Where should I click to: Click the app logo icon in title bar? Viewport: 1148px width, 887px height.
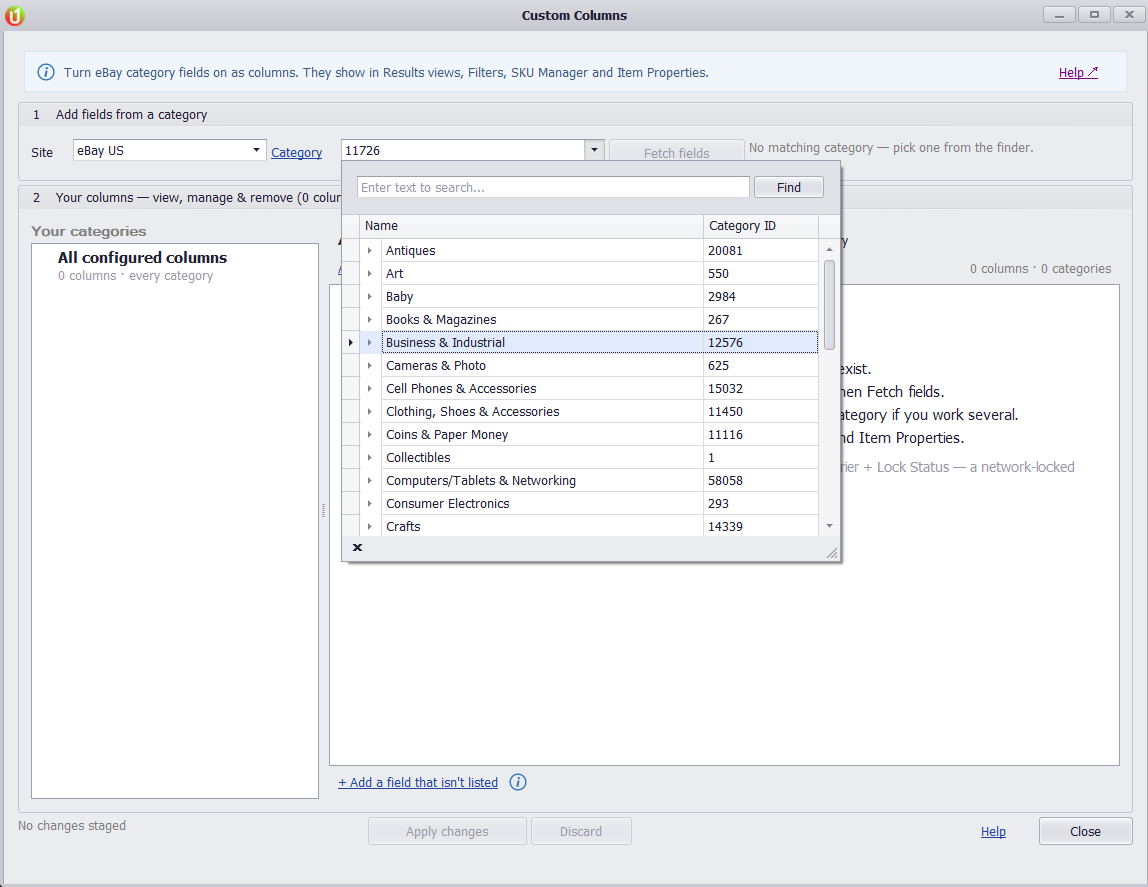click(15, 15)
